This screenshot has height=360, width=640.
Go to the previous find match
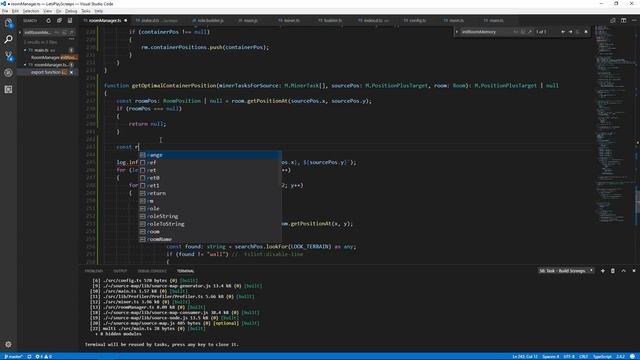pos(563,32)
